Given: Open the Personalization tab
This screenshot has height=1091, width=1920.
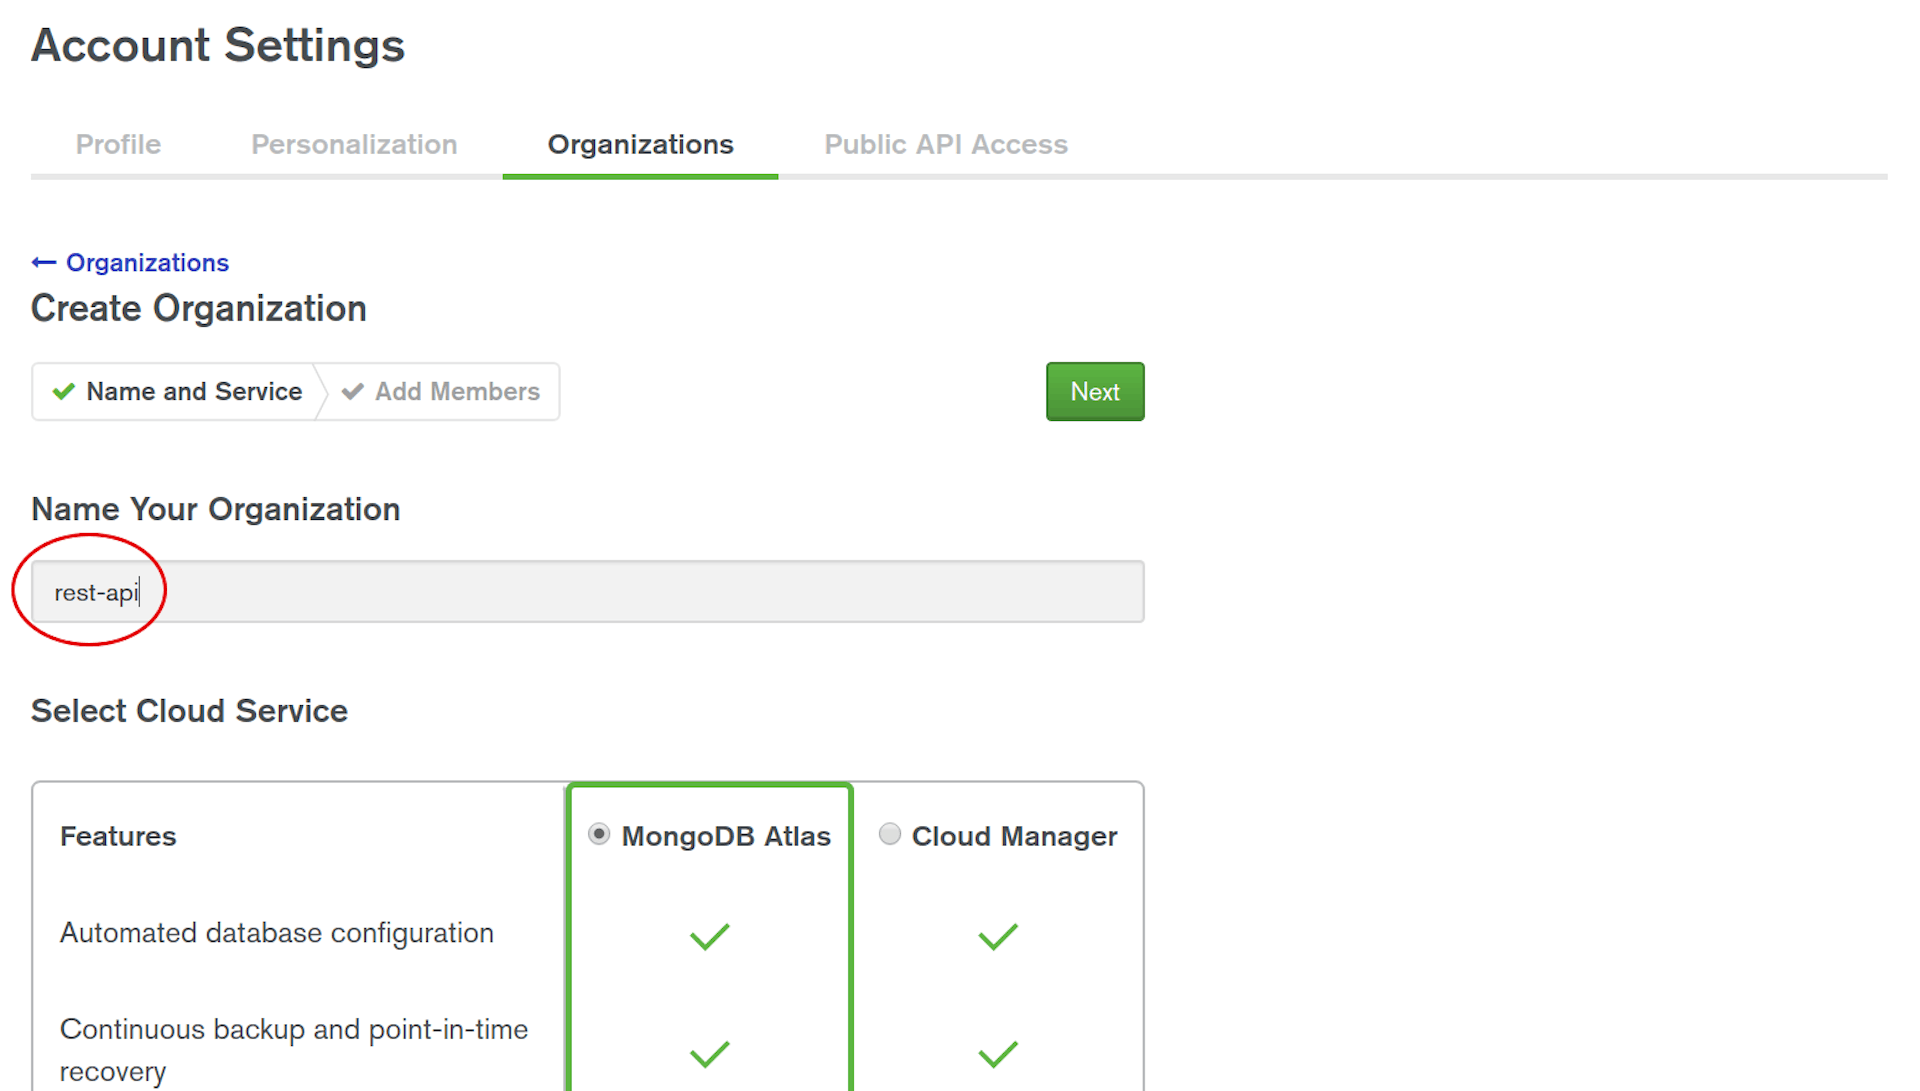Looking at the screenshot, I should [x=354, y=144].
